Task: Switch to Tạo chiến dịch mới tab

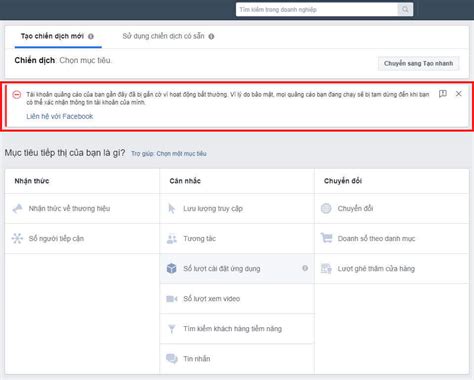Action: click(x=52, y=36)
